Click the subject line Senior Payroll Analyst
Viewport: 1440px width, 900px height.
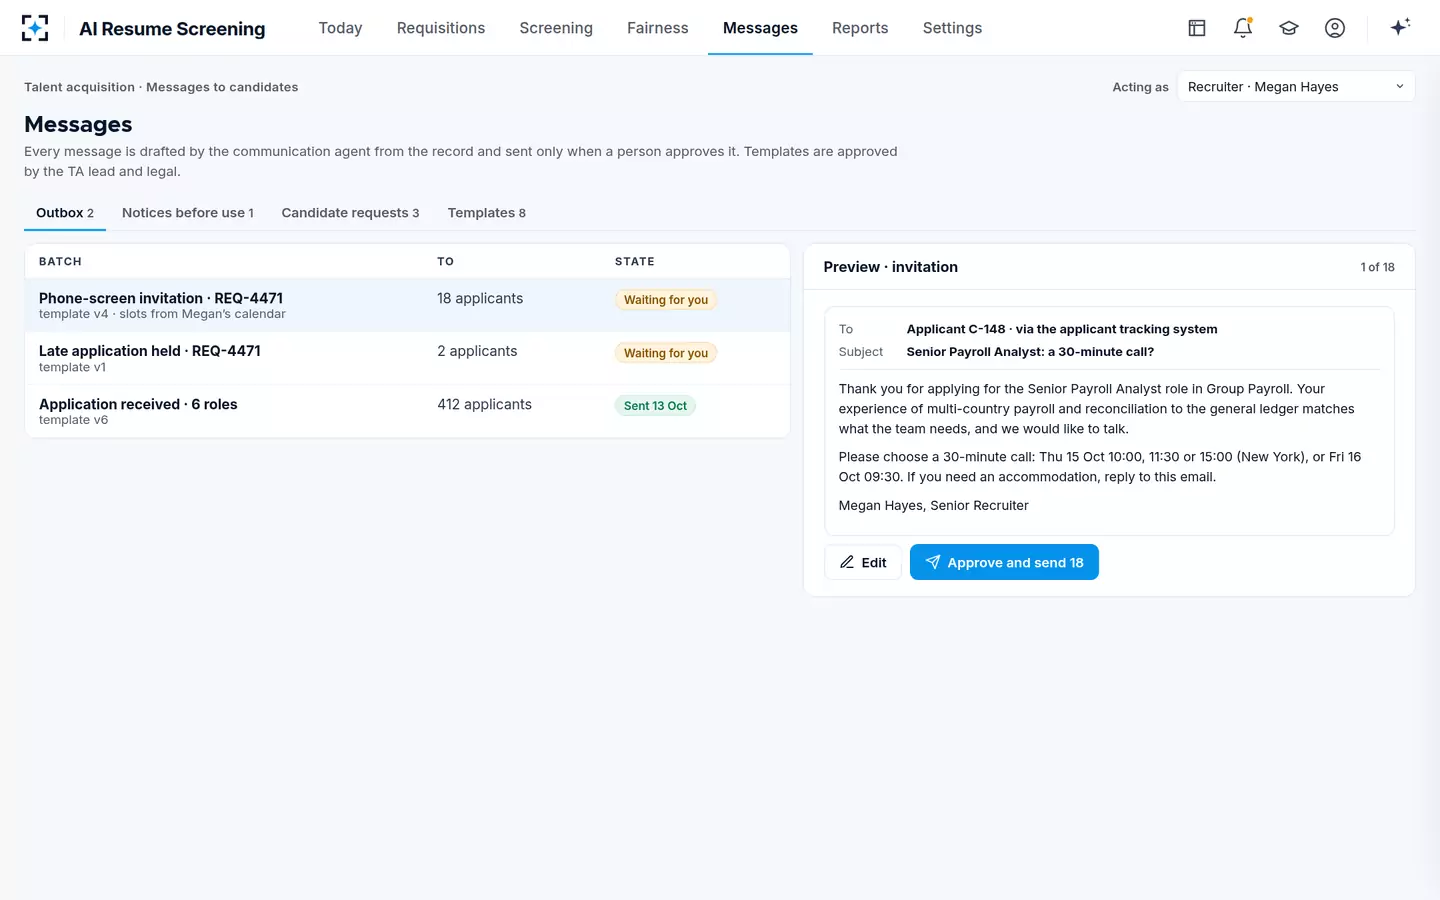click(1030, 352)
